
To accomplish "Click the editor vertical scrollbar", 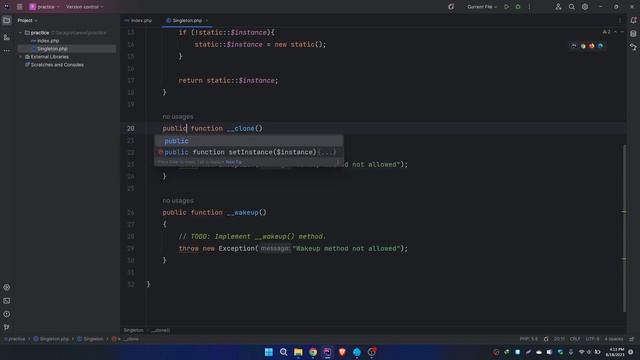I will coord(624,228).
